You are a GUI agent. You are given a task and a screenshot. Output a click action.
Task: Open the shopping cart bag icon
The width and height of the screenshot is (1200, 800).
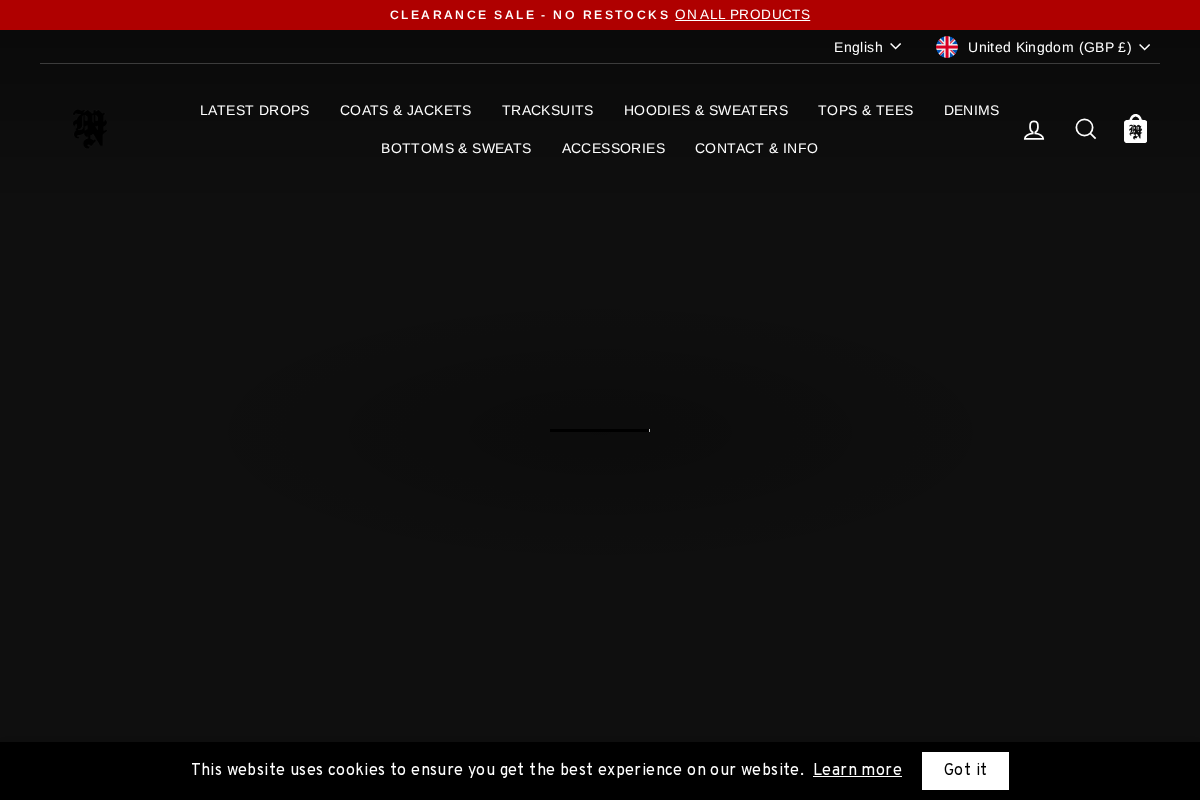coord(1135,128)
